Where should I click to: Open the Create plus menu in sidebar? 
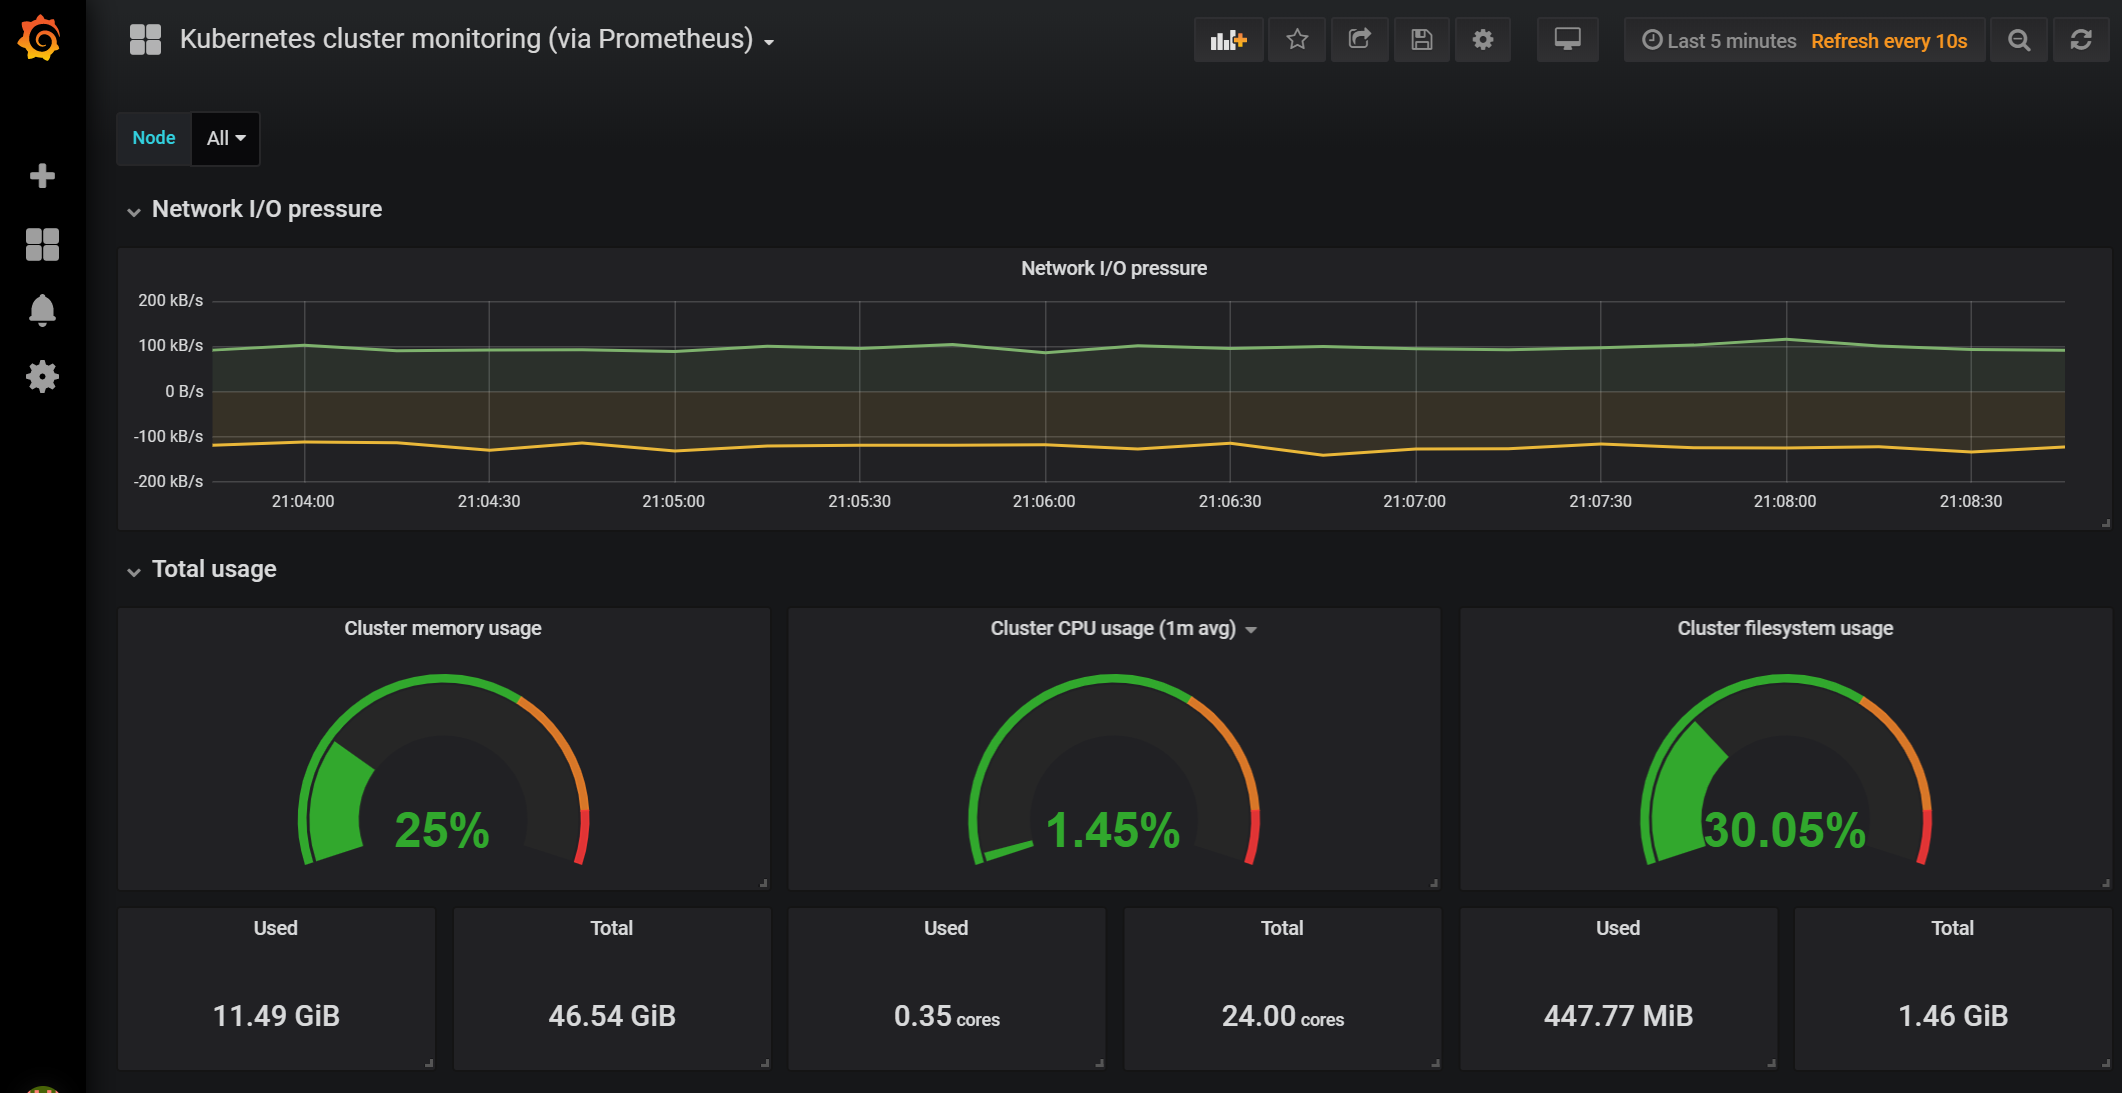tap(42, 176)
